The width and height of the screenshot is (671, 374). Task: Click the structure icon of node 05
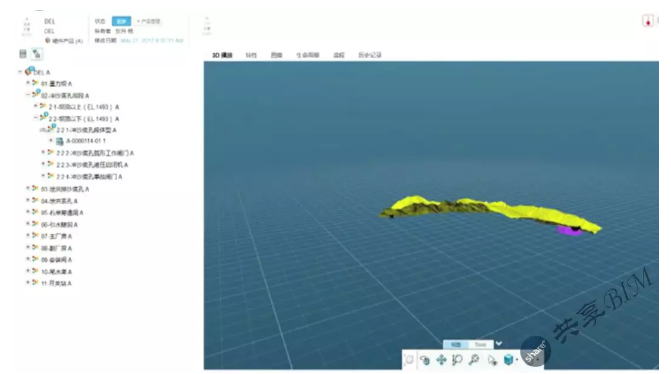pyautogui.click(x=35, y=212)
